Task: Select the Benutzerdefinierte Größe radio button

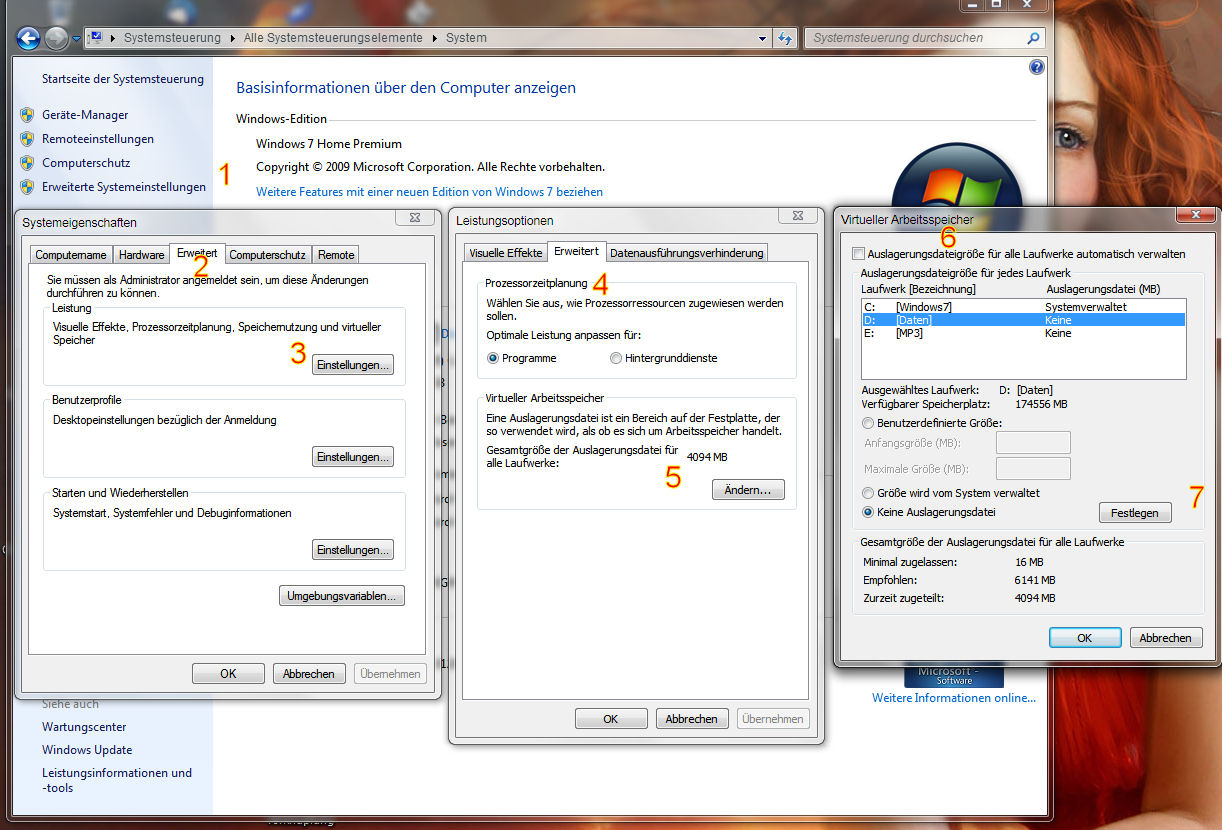Action: click(868, 423)
